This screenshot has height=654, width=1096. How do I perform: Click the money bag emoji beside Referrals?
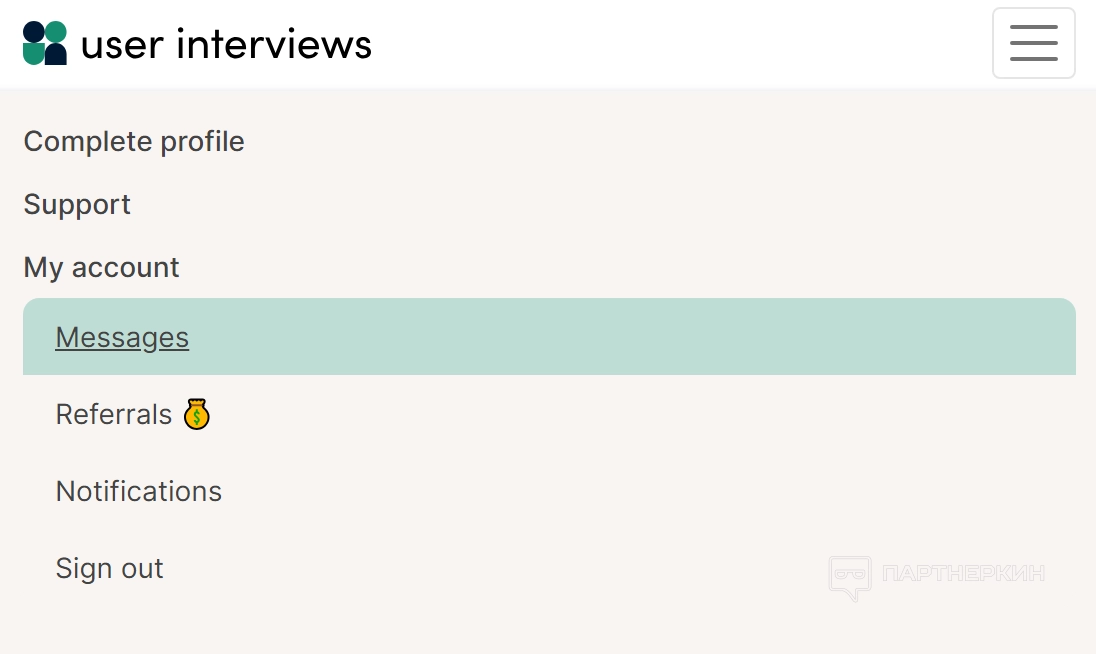(x=197, y=414)
